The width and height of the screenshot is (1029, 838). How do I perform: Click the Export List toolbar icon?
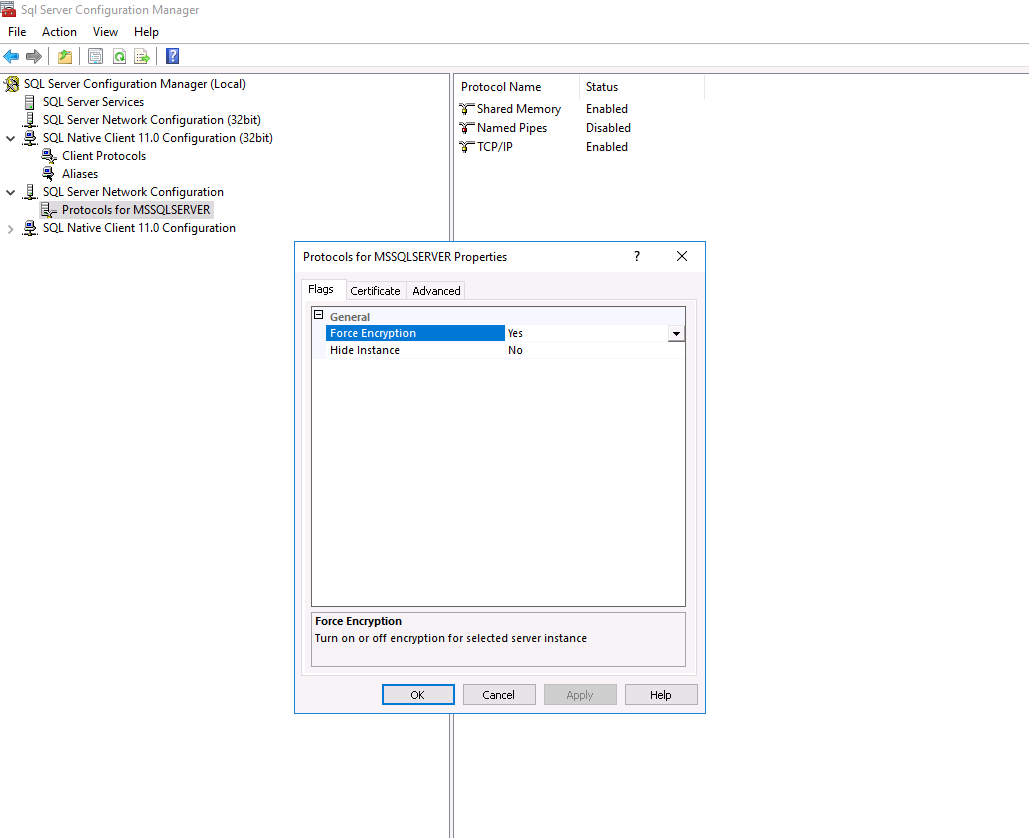(x=142, y=56)
